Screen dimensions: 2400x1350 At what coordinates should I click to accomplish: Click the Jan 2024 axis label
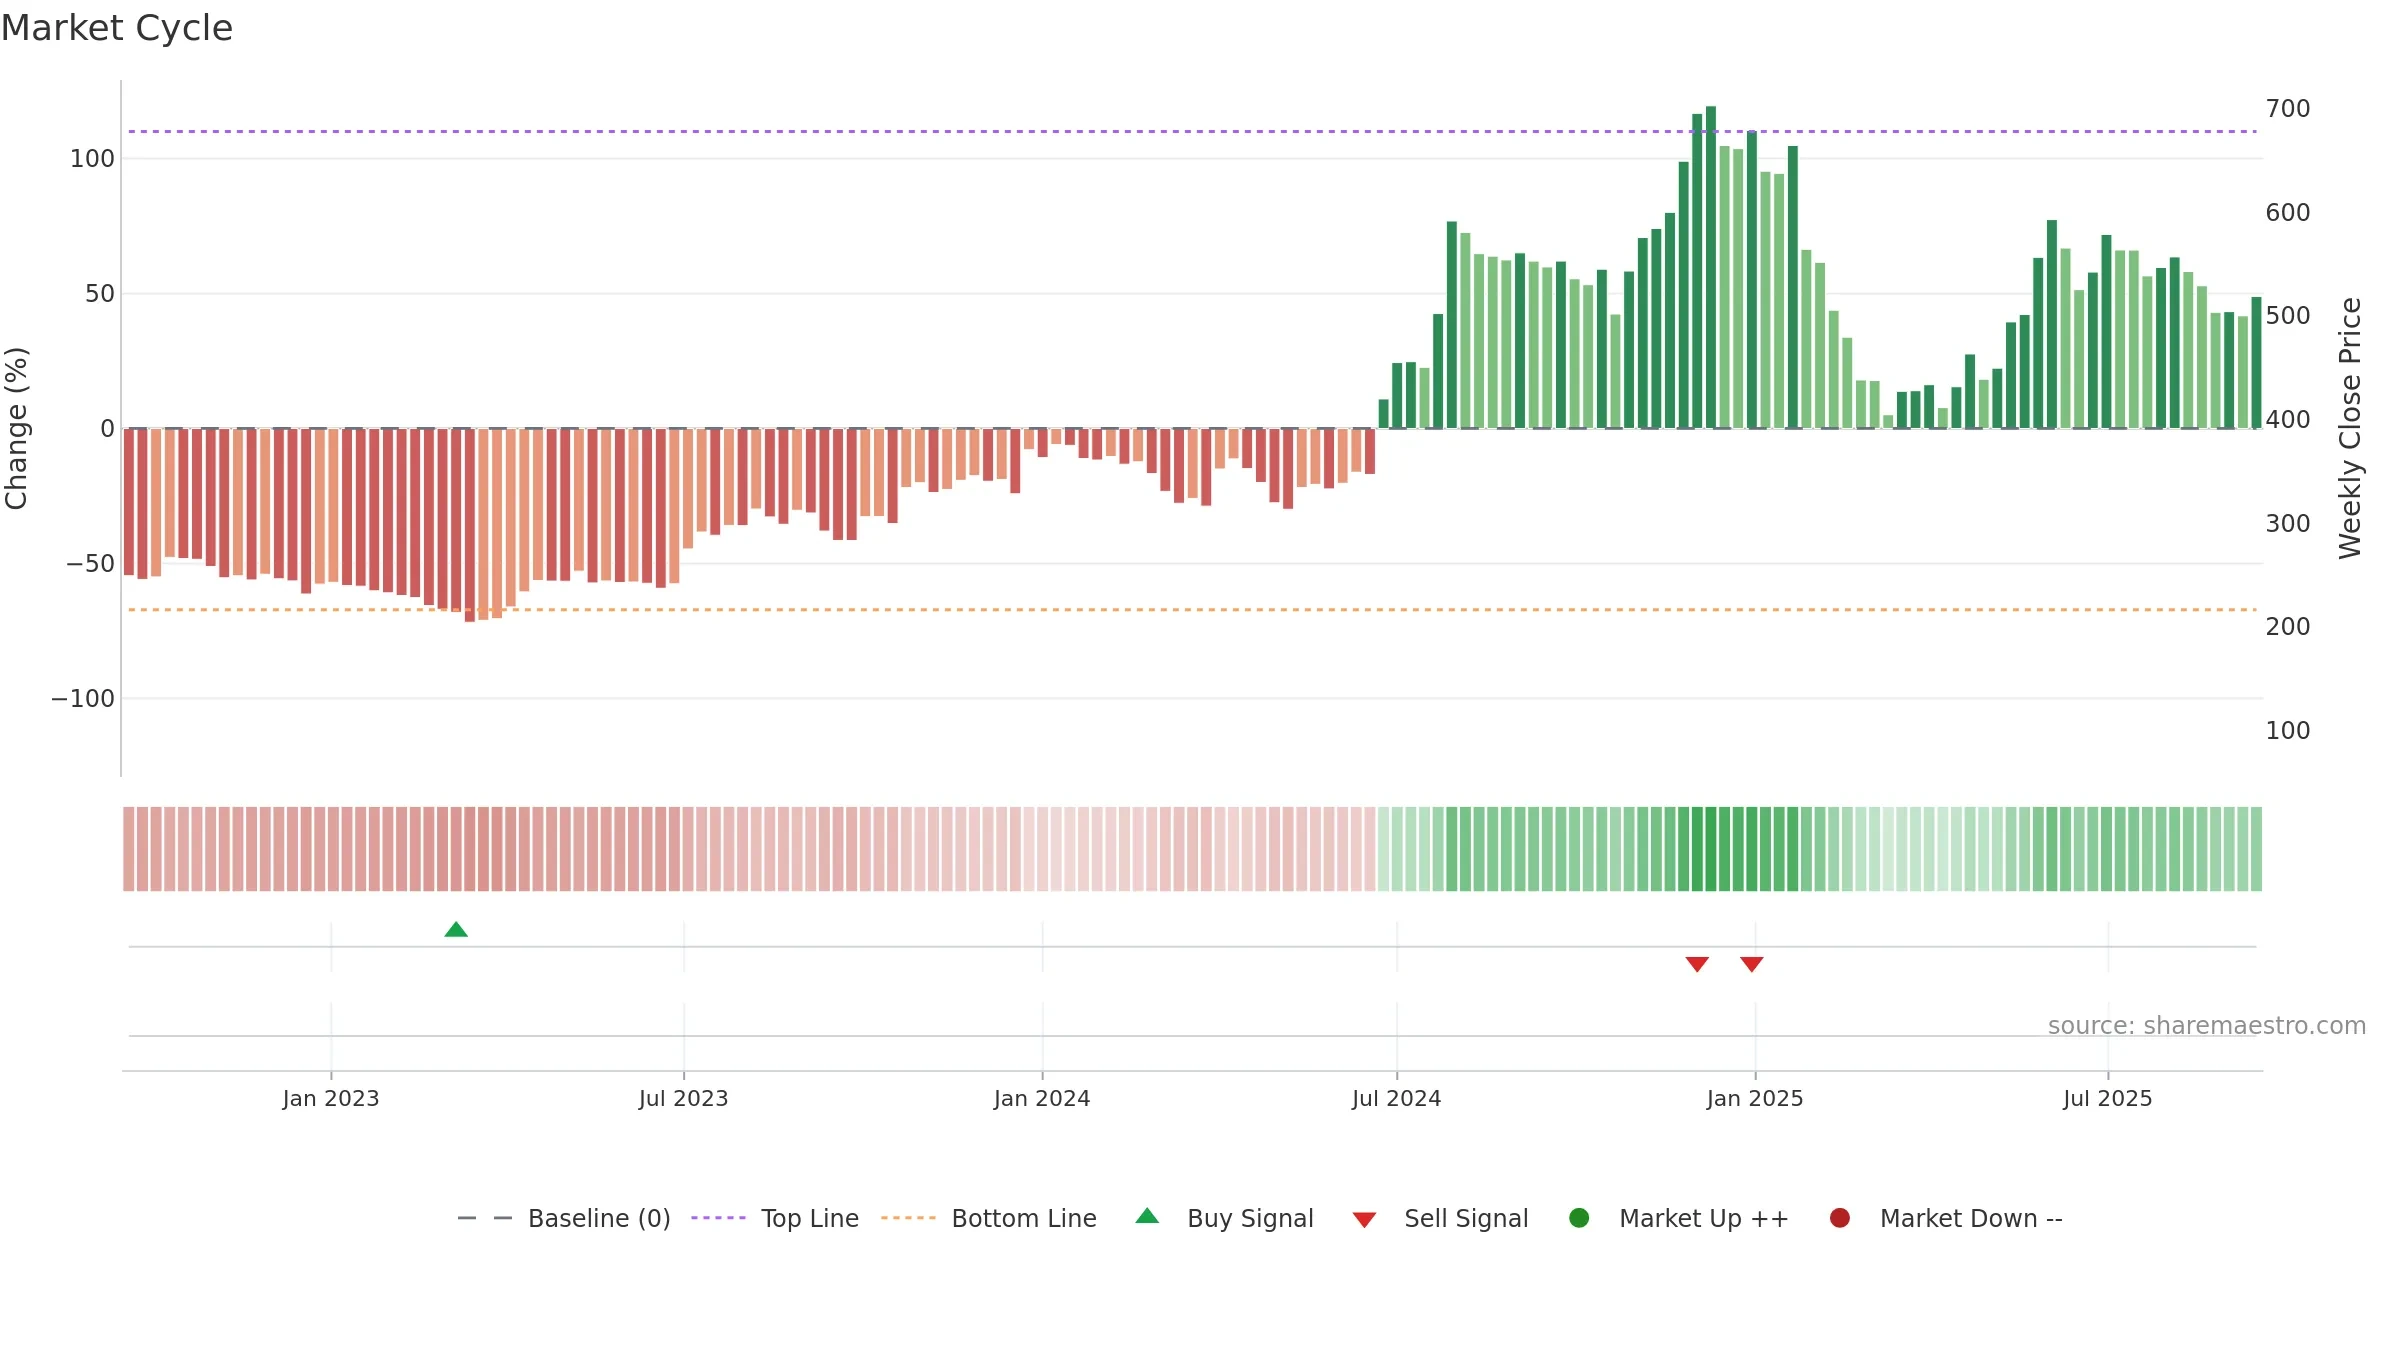pos(1042,1099)
